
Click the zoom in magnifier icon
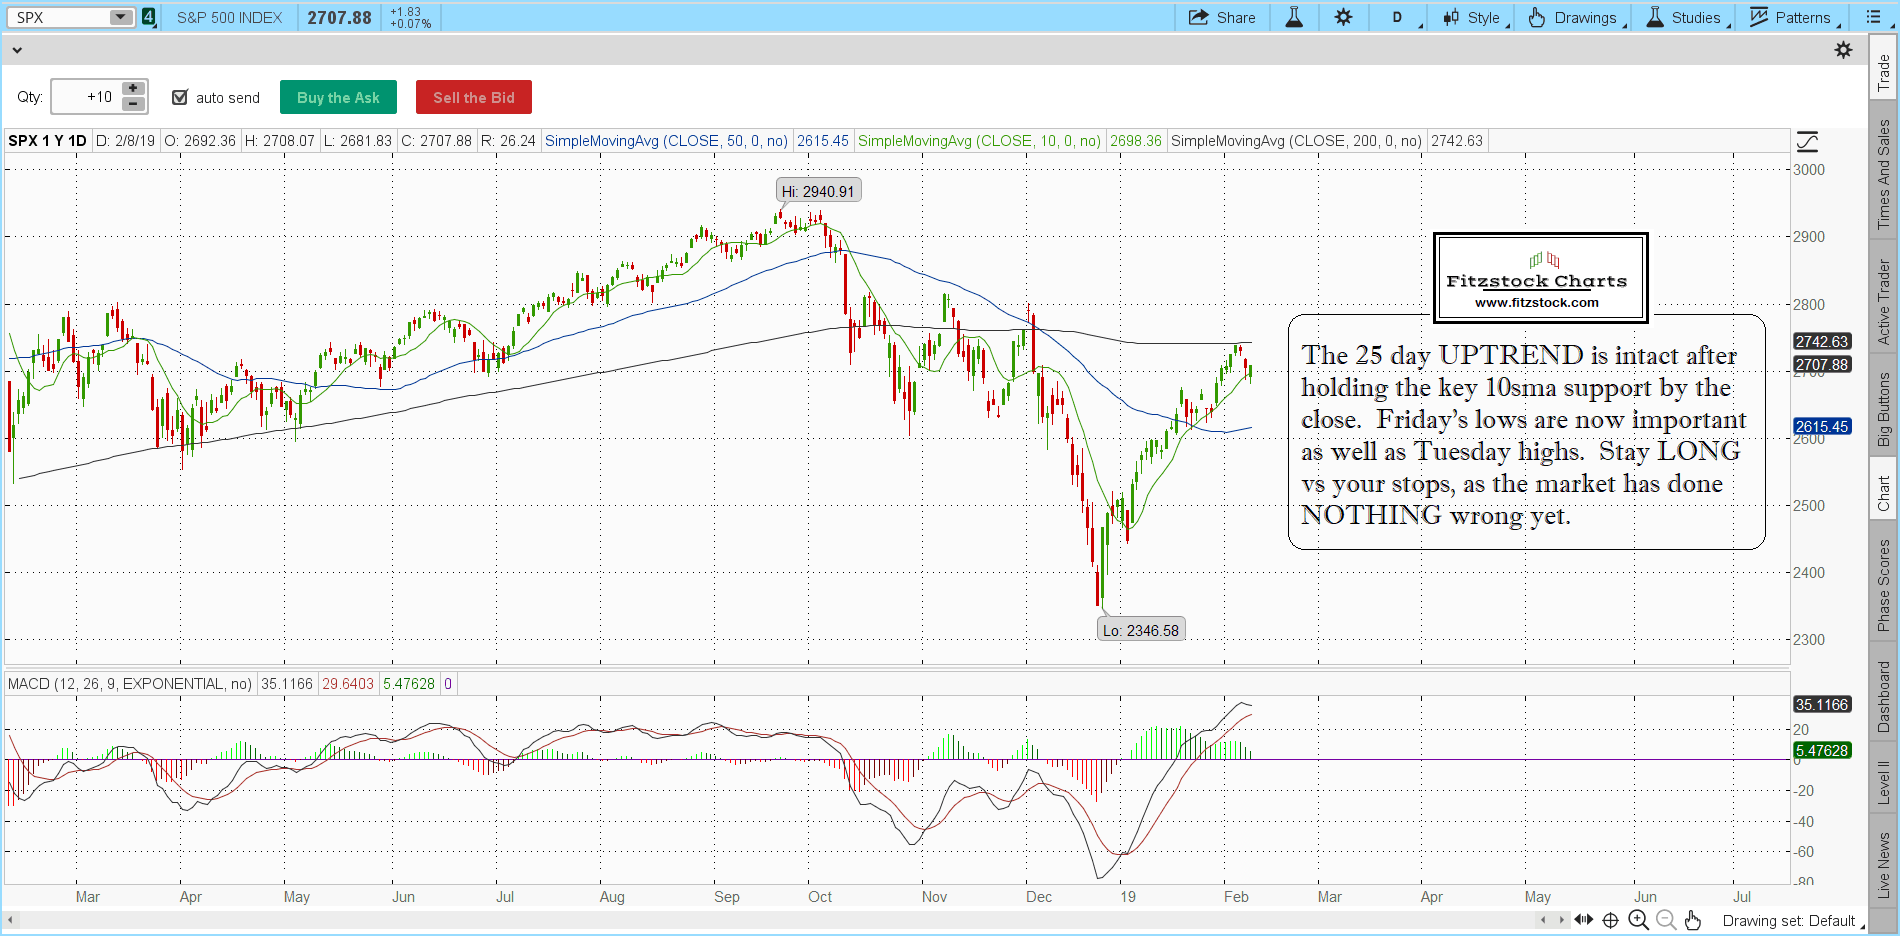[x=1638, y=920]
